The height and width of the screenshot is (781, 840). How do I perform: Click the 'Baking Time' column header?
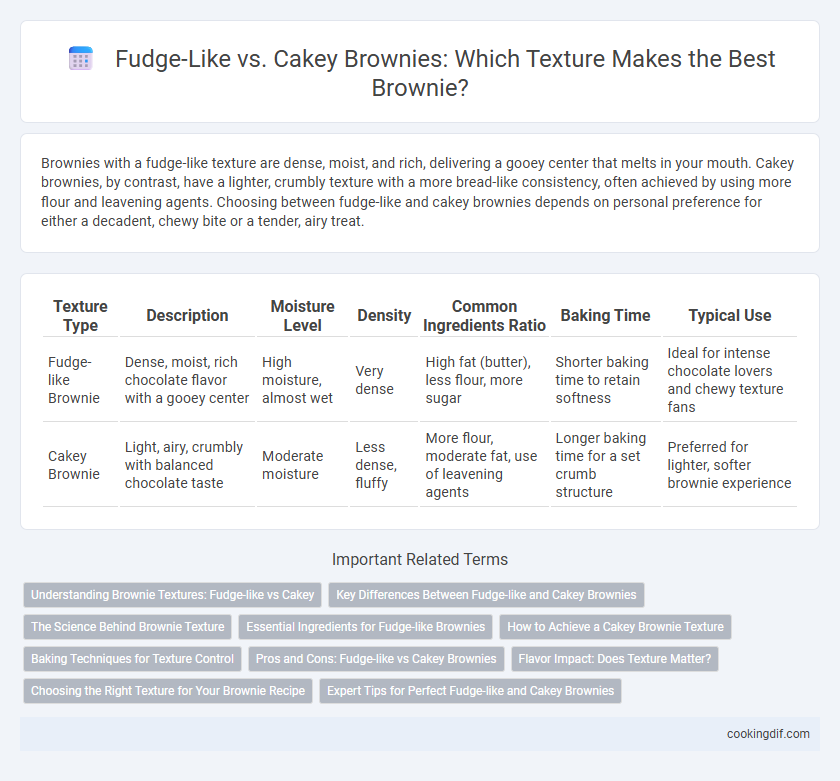pos(605,316)
